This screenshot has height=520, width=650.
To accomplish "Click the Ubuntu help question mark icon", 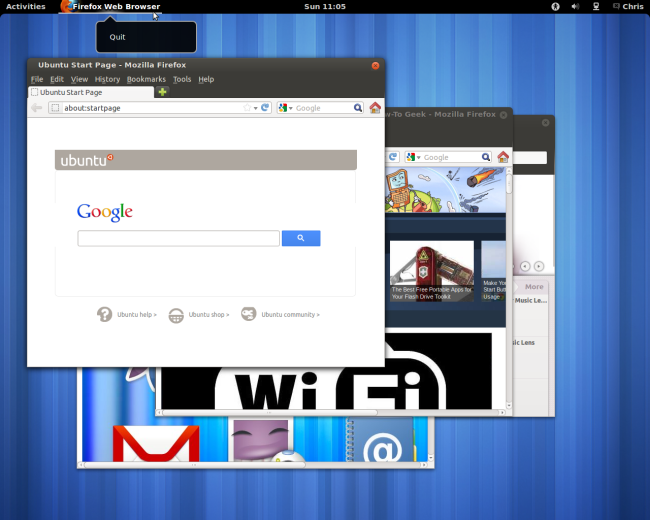I will pos(104,314).
